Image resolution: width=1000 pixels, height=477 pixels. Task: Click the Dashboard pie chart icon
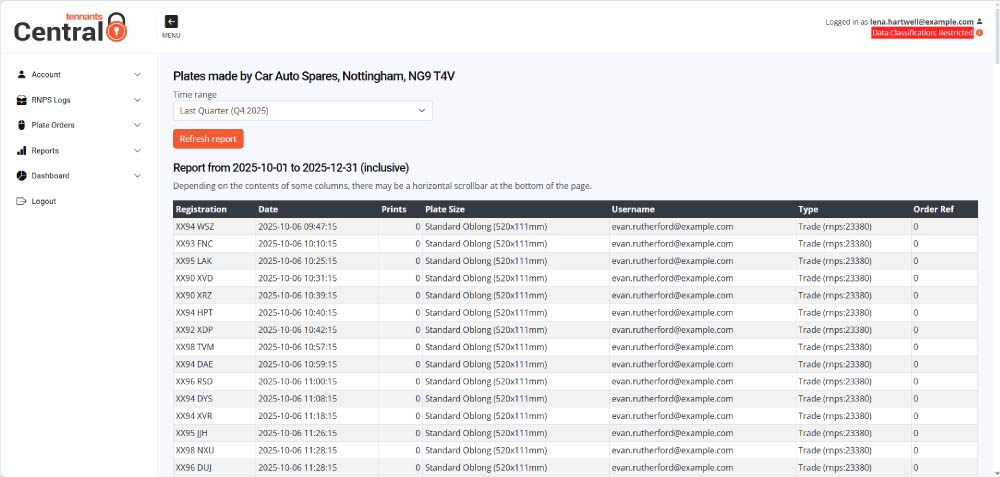pyautogui.click(x=21, y=175)
